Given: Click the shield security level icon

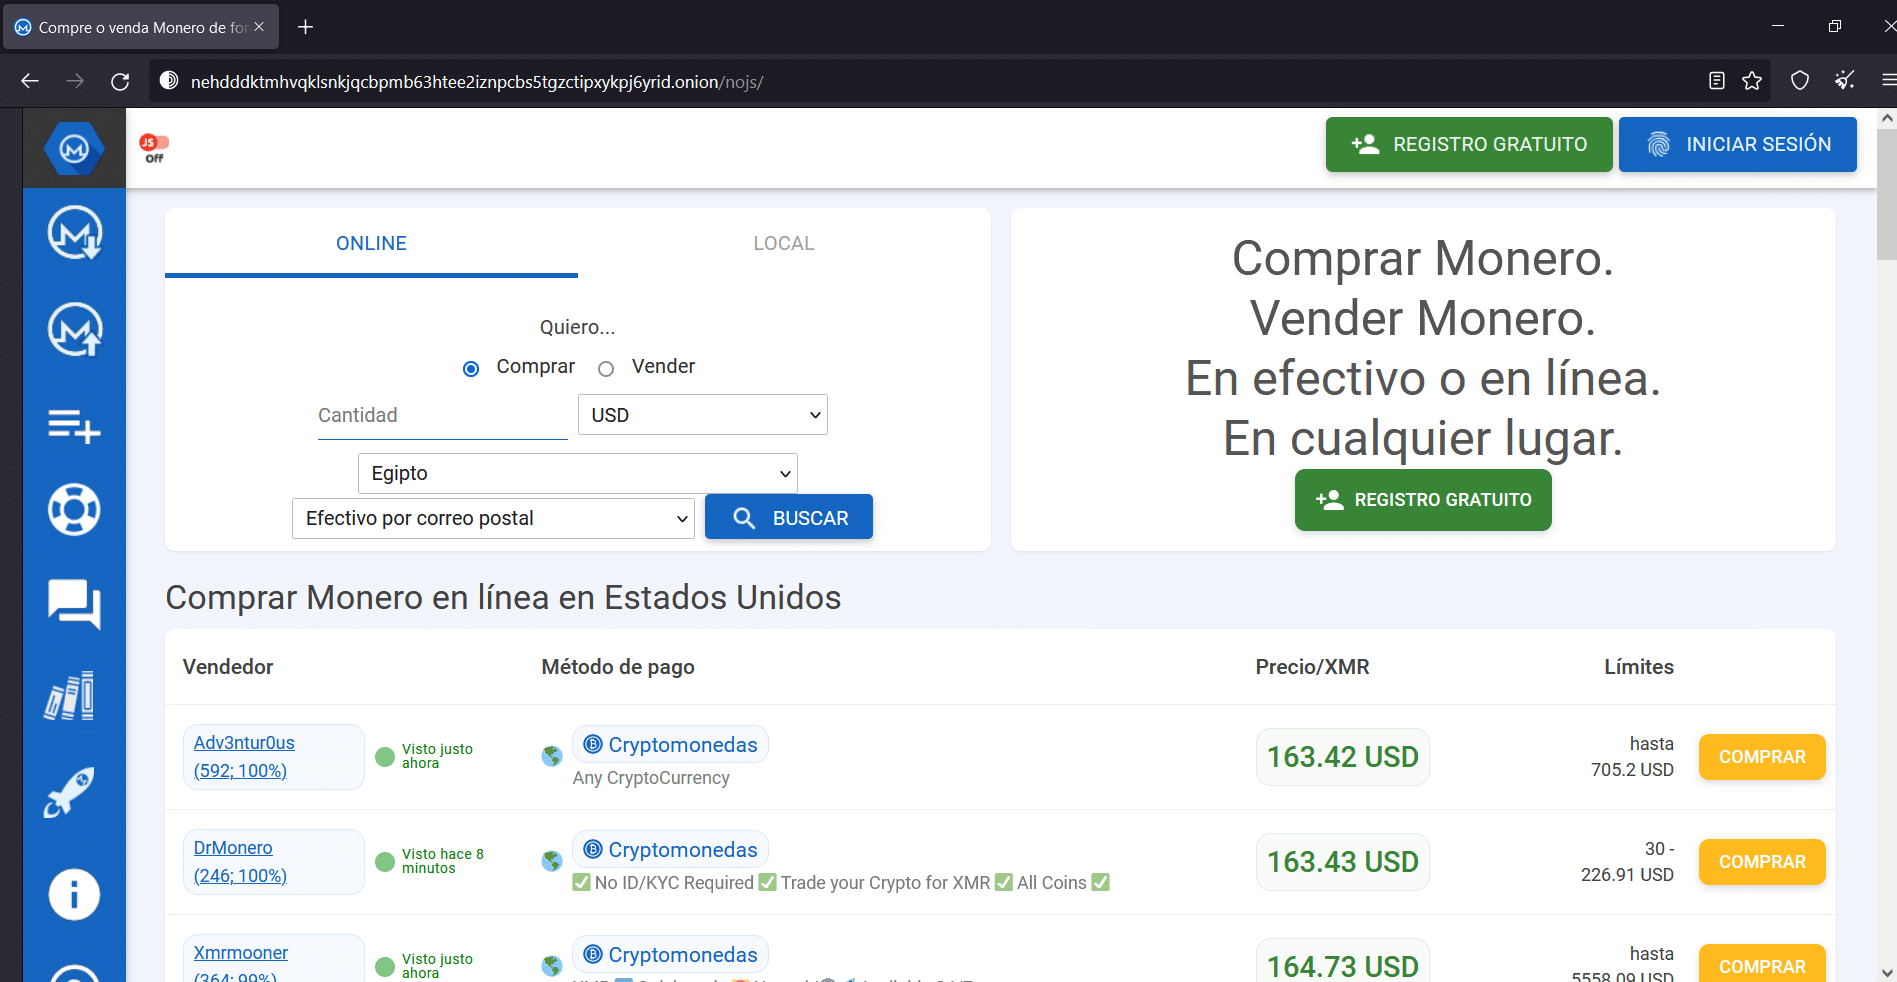Looking at the screenshot, I should pos(1800,81).
